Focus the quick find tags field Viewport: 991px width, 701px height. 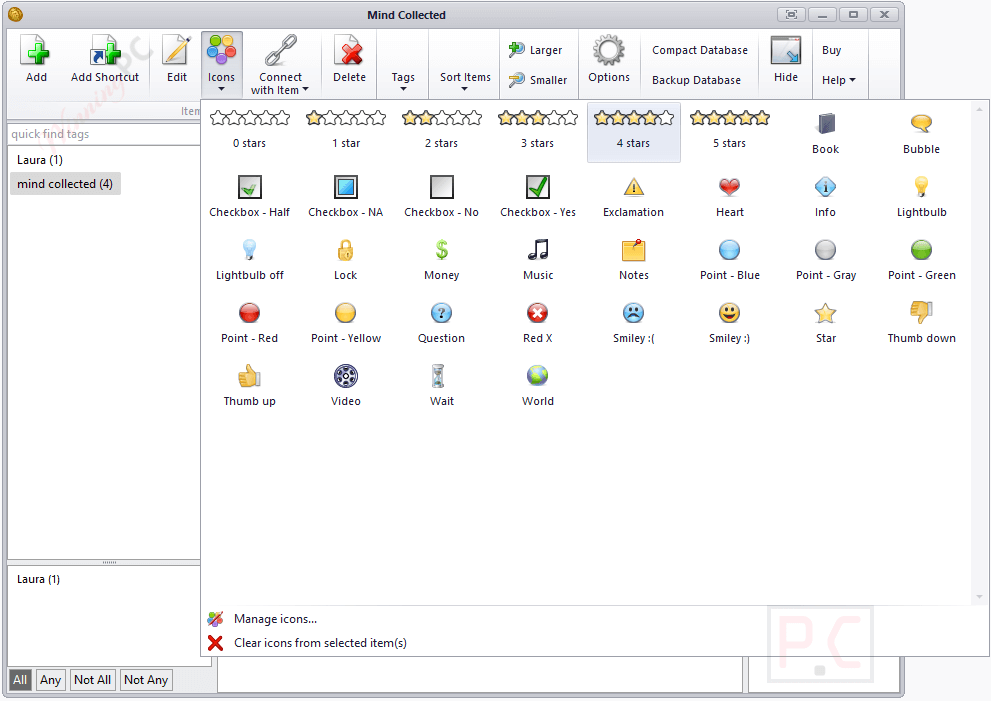(104, 134)
